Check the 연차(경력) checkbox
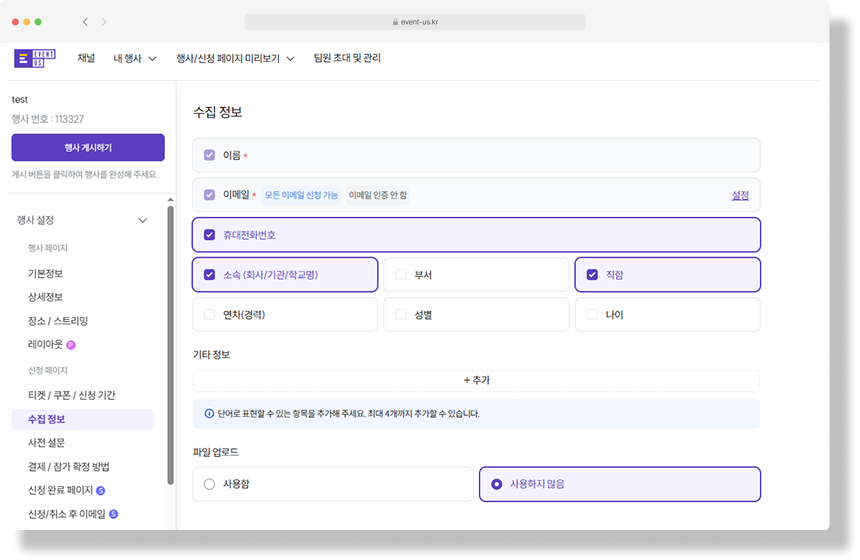This screenshot has height=560, width=860. click(209, 314)
